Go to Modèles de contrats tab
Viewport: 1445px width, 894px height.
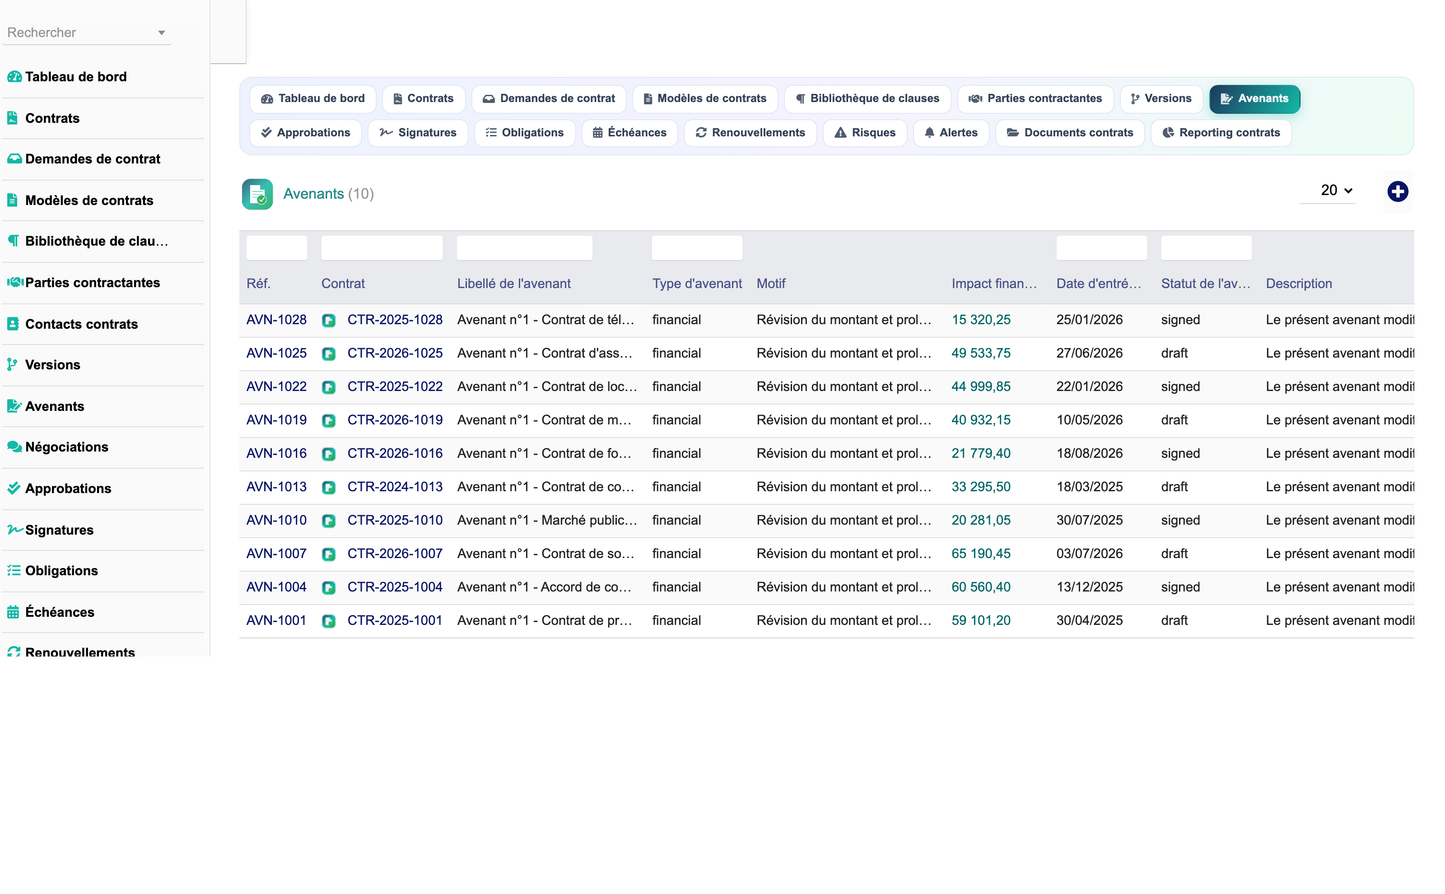(705, 99)
